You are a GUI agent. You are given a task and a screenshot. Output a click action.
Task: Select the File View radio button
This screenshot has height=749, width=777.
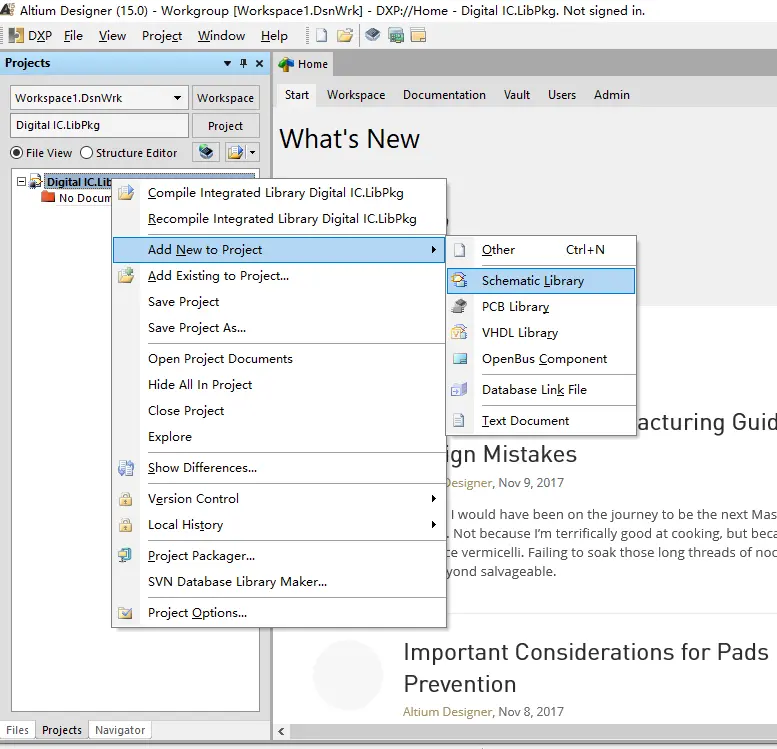(17, 153)
